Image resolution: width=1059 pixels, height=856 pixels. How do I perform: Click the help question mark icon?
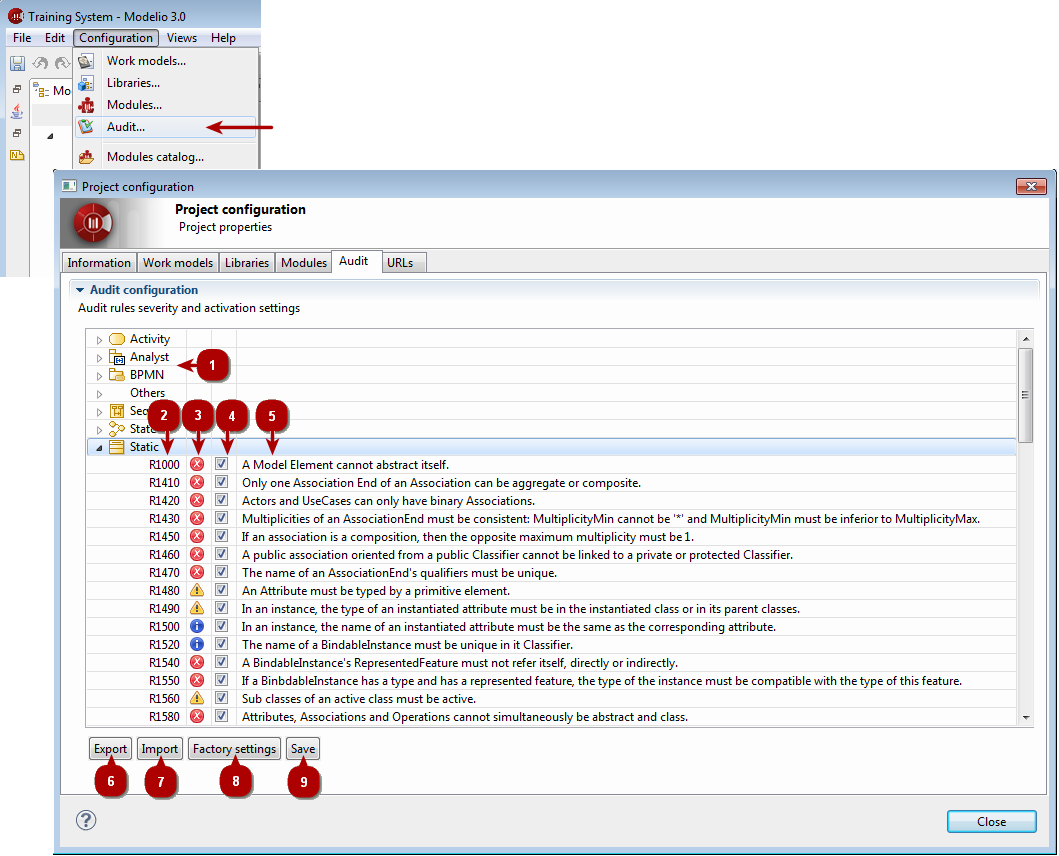point(86,820)
